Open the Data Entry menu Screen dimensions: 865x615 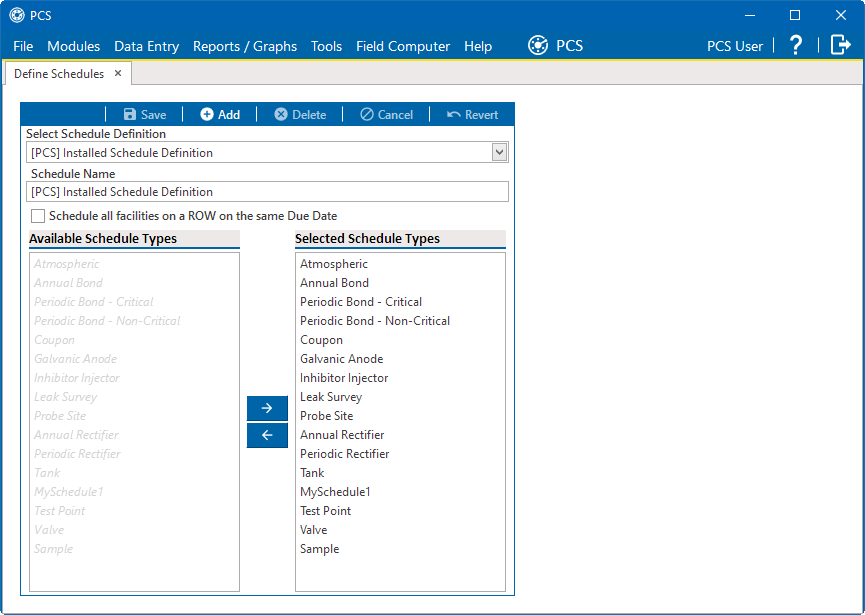coord(147,46)
